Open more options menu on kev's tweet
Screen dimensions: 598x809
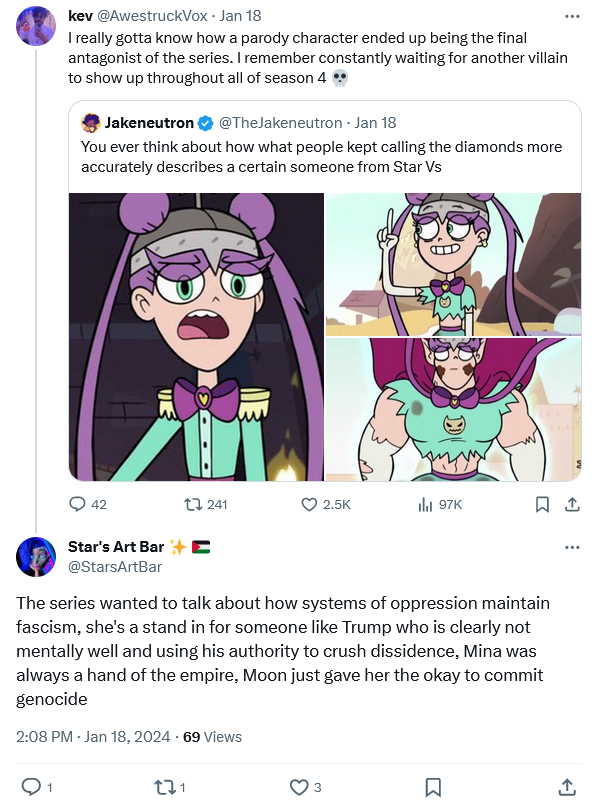pos(572,17)
